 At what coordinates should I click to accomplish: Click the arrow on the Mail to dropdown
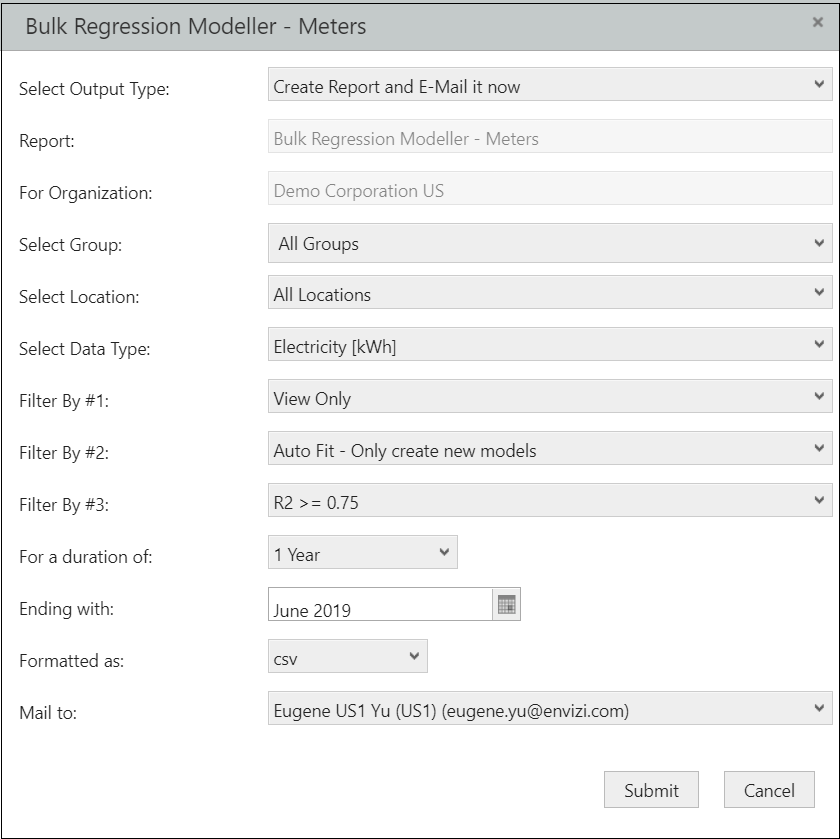pos(819,708)
